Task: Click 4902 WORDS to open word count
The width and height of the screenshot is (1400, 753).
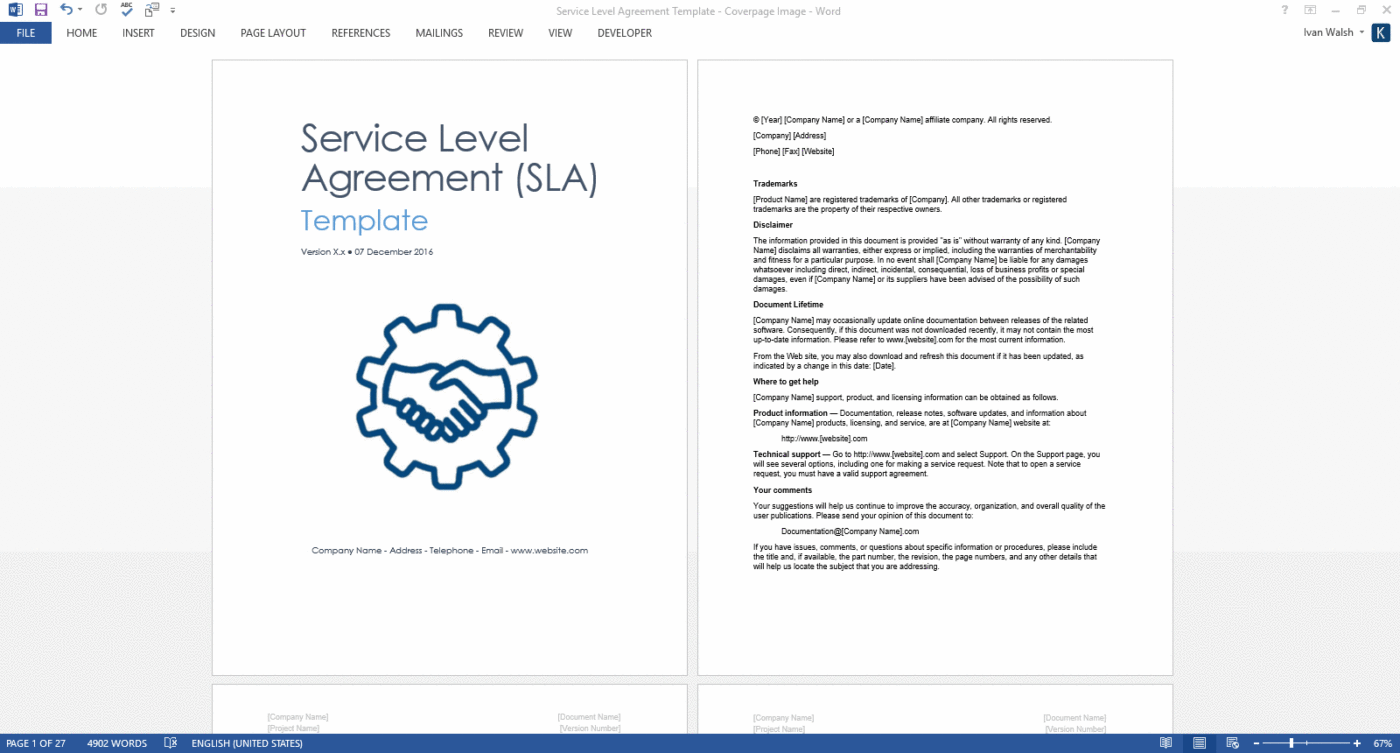Action: pyautogui.click(x=117, y=743)
